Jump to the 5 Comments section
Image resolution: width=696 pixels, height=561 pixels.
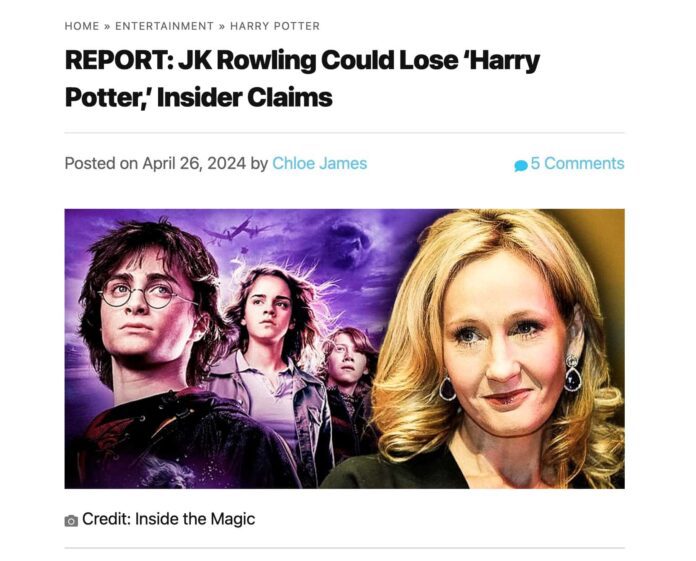(577, 163)
